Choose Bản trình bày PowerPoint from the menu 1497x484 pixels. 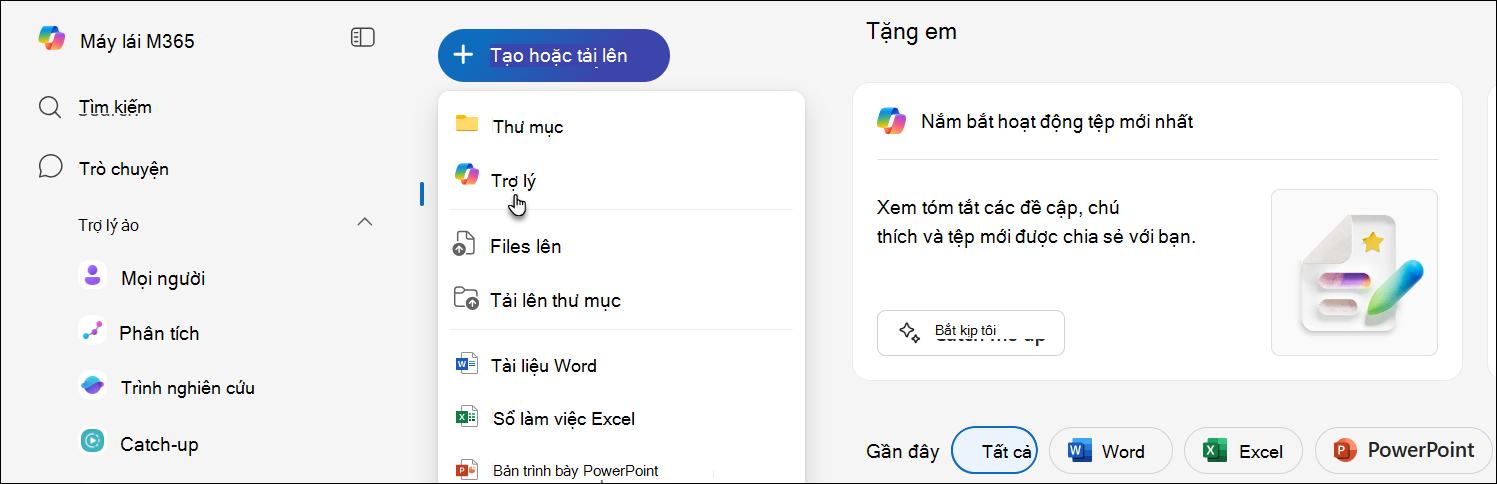(x=620, y=469)
